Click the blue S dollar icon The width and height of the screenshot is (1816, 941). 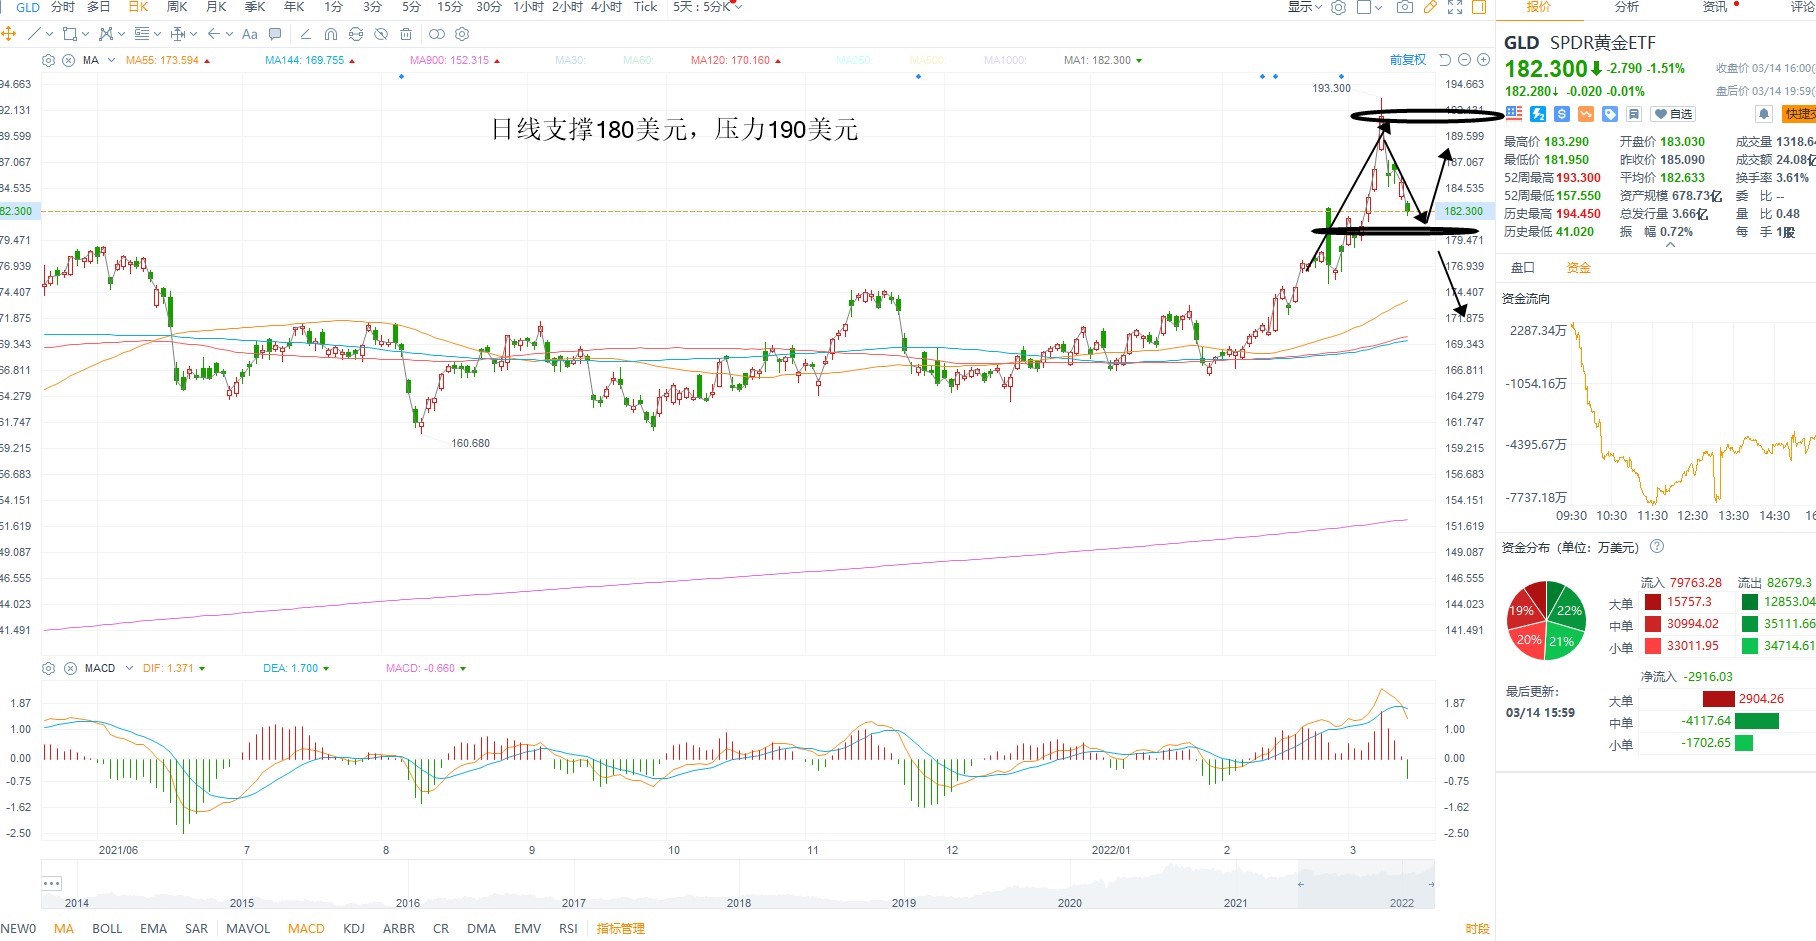coord(1562,114)
